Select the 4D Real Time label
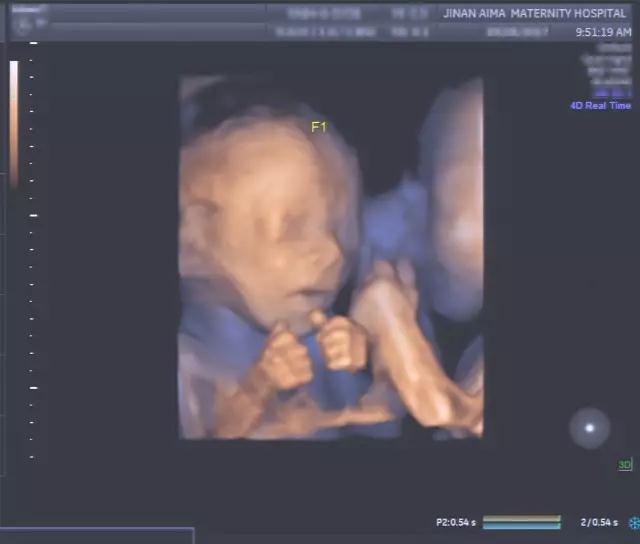Viewport: 640px width, 544px height. click(600, 105)
